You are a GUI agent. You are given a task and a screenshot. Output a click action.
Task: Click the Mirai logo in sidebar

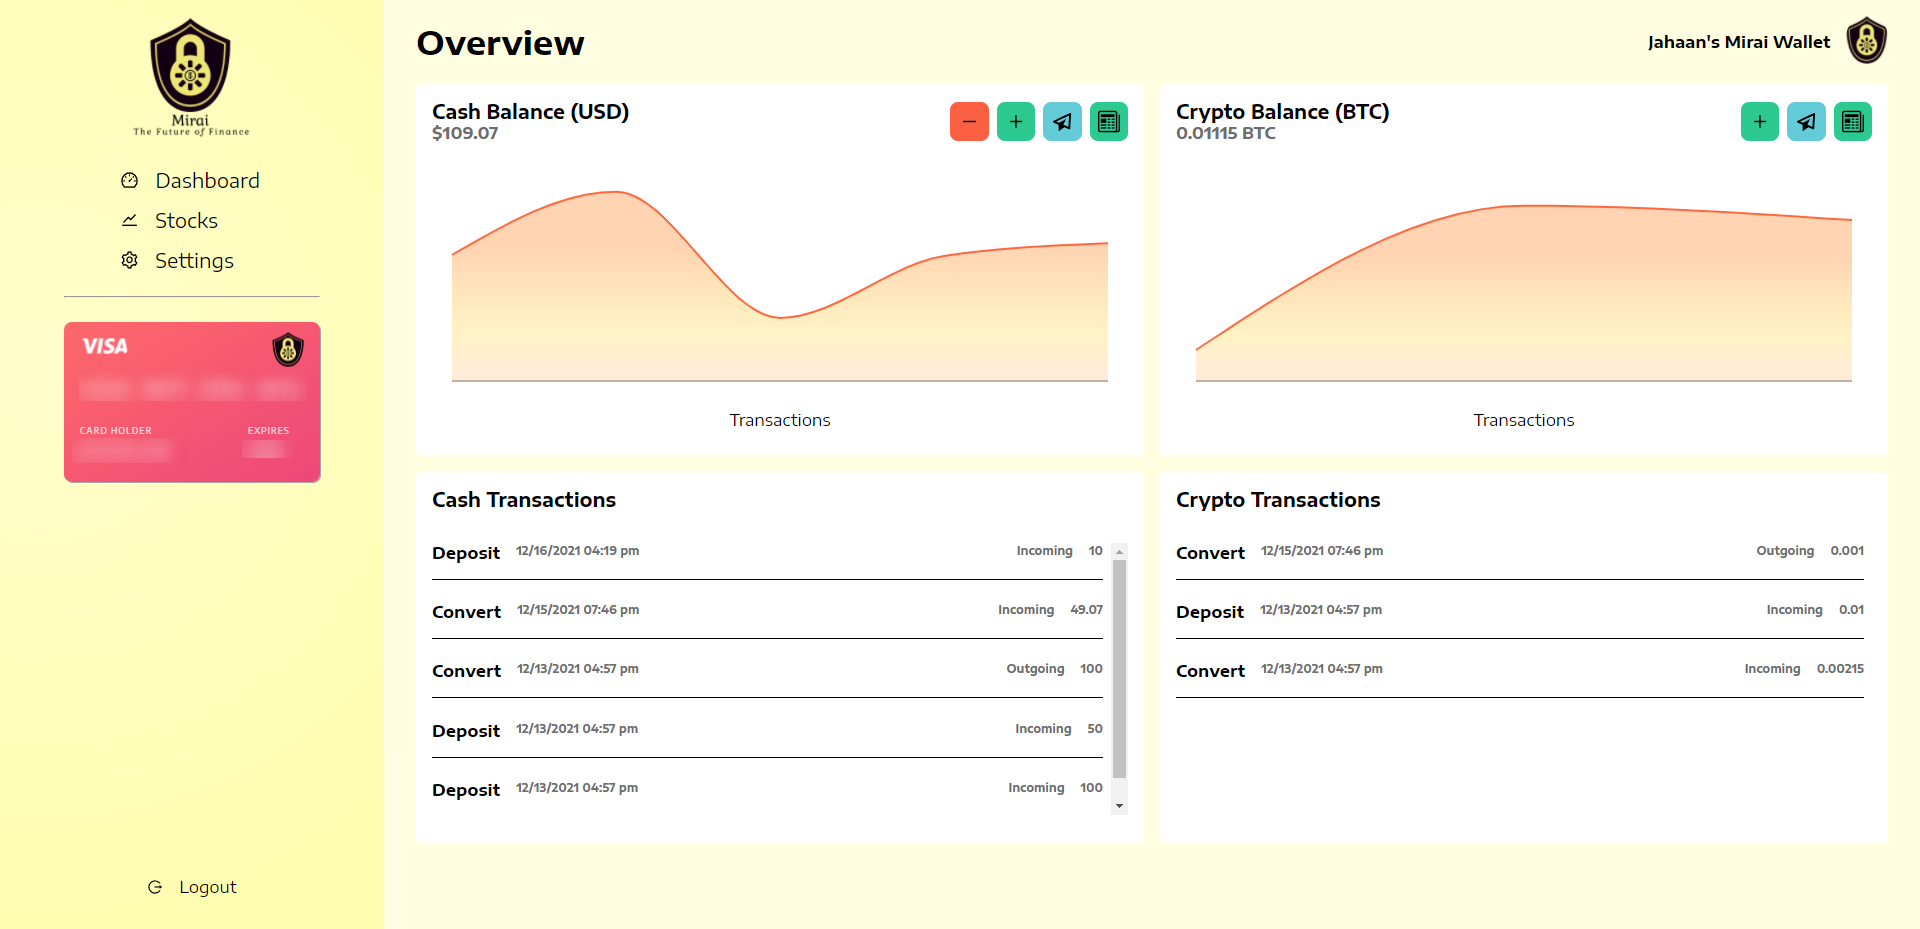(x=191, y=77)
